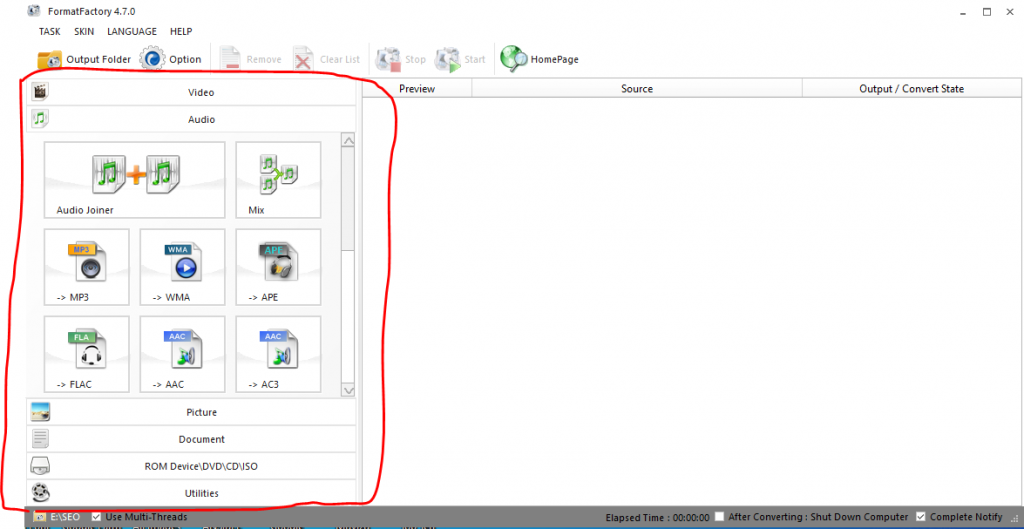Choose convert to APE format
This screenshot has height=529, width=1024.
click(x=278, y=266)
